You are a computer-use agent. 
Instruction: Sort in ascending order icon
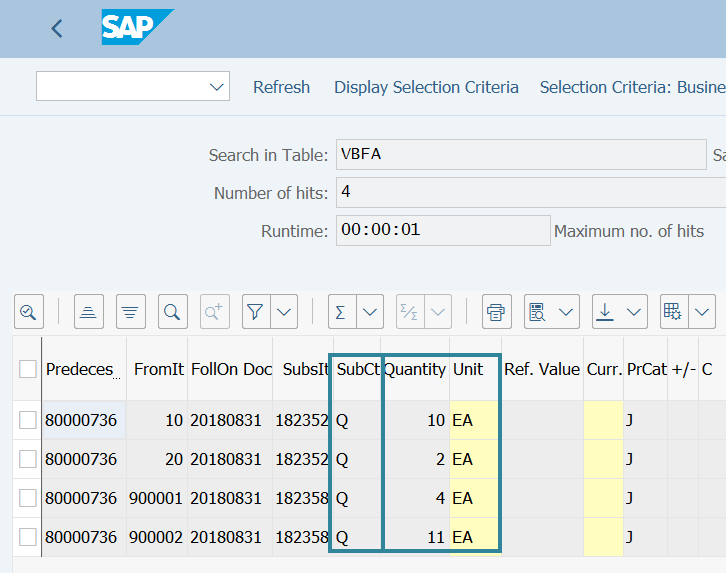pos(88,311)
